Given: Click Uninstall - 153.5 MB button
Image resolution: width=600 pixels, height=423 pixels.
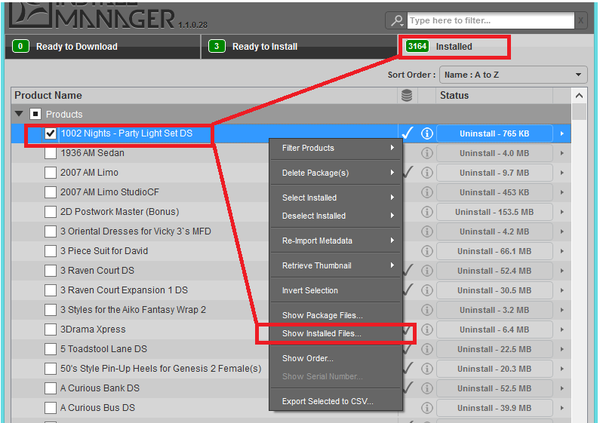Looking at the screenshot, I should (494, 212).
